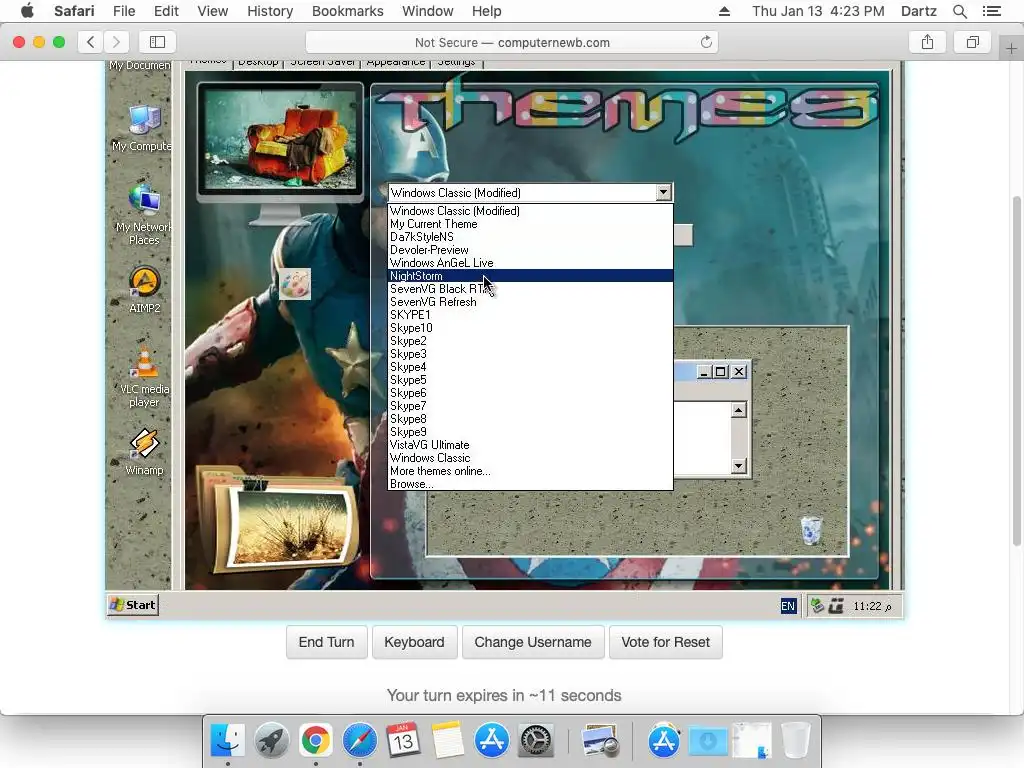Open the Apple menu

[27, 11]
